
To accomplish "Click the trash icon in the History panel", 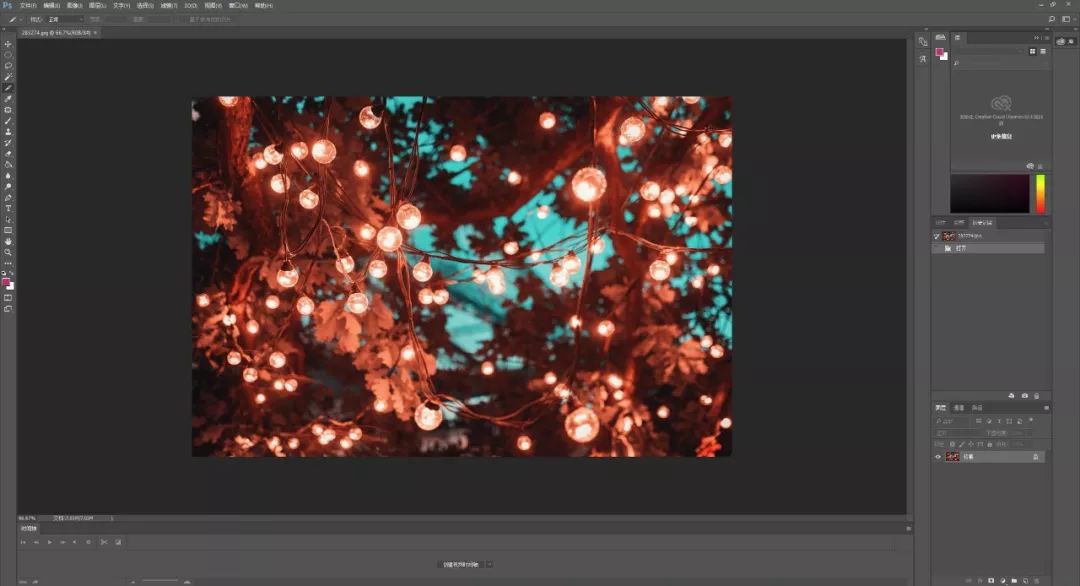I will (1037, 396).
